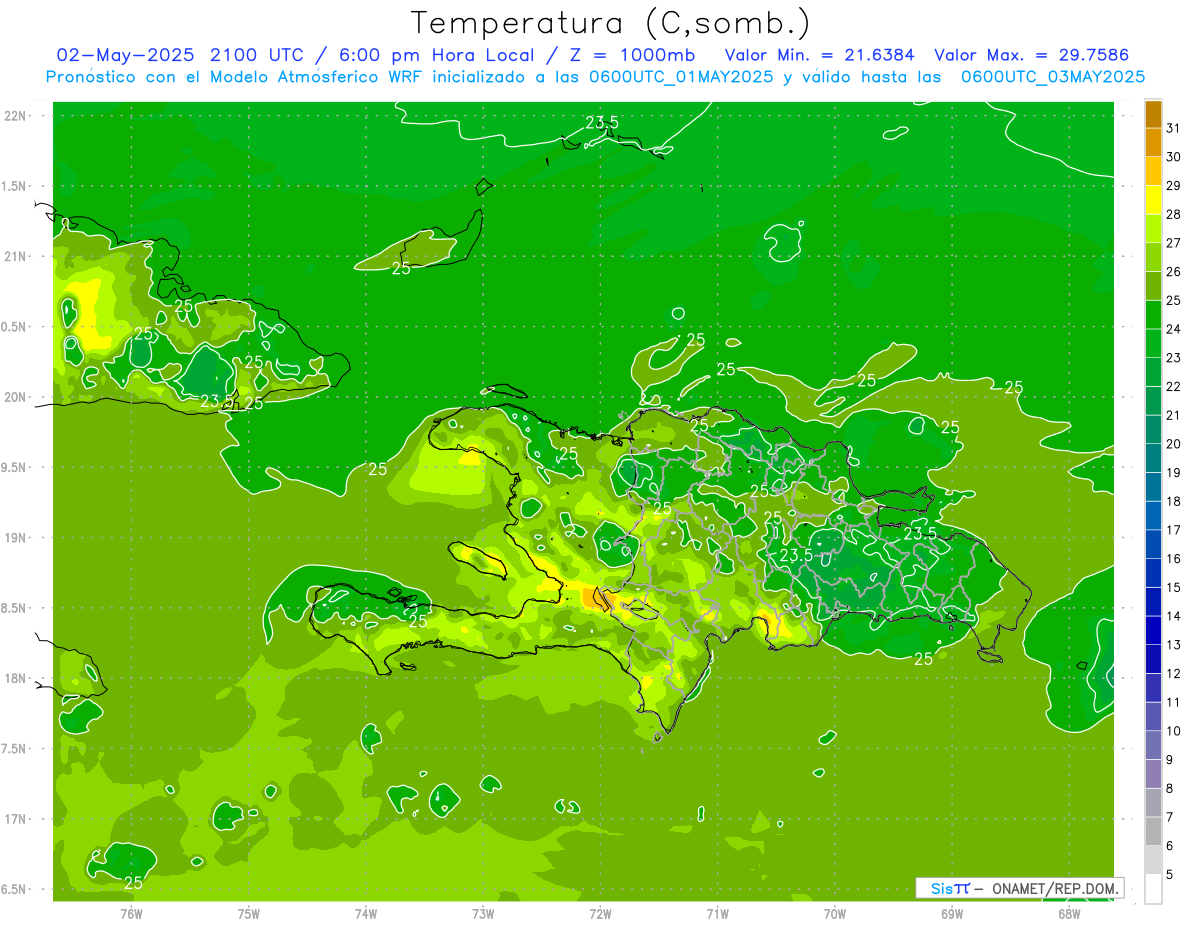Click the 75W longitude axis label

[249, 914]
